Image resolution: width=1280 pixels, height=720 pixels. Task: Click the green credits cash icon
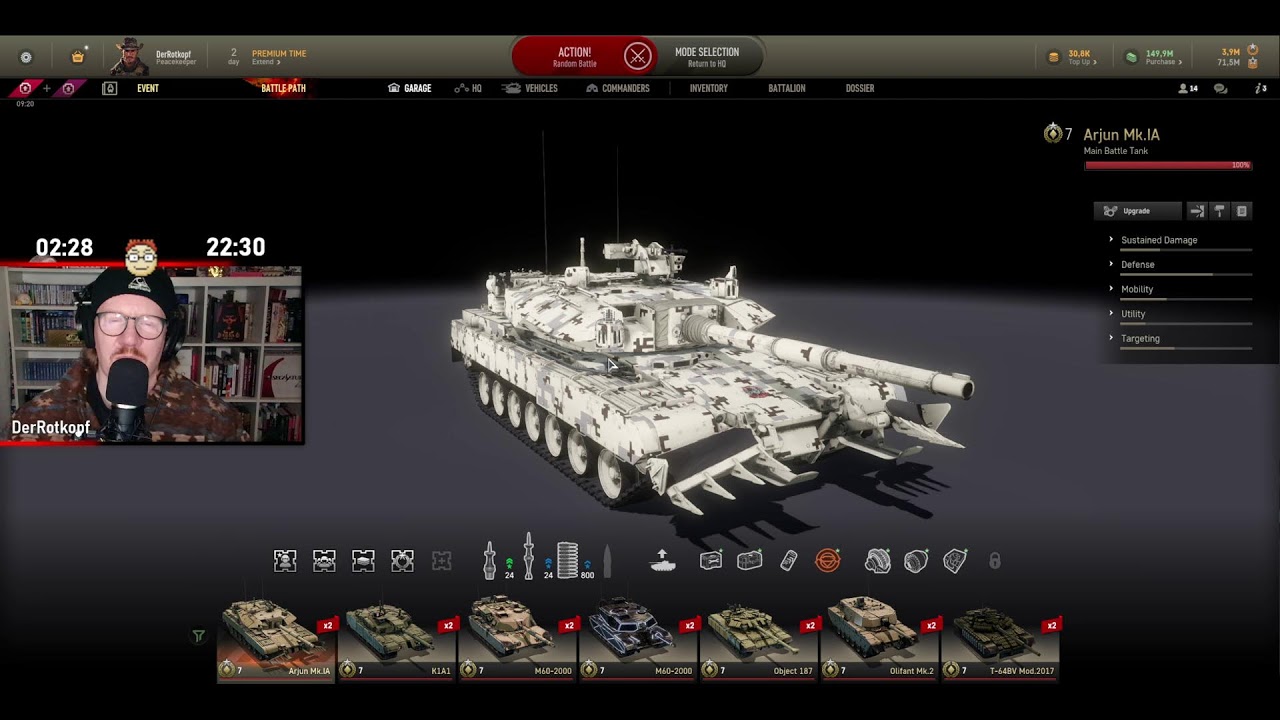point(1131,57)
